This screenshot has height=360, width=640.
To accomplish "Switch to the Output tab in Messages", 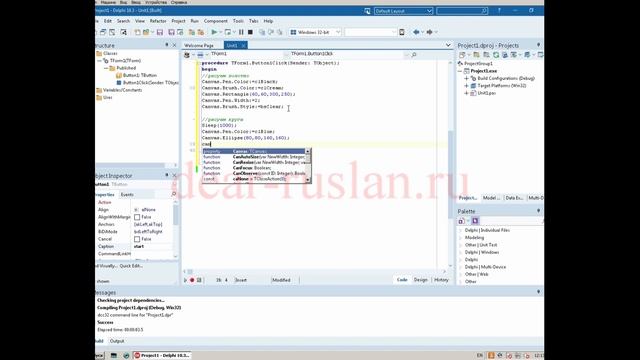I will [x=117, y=341].
